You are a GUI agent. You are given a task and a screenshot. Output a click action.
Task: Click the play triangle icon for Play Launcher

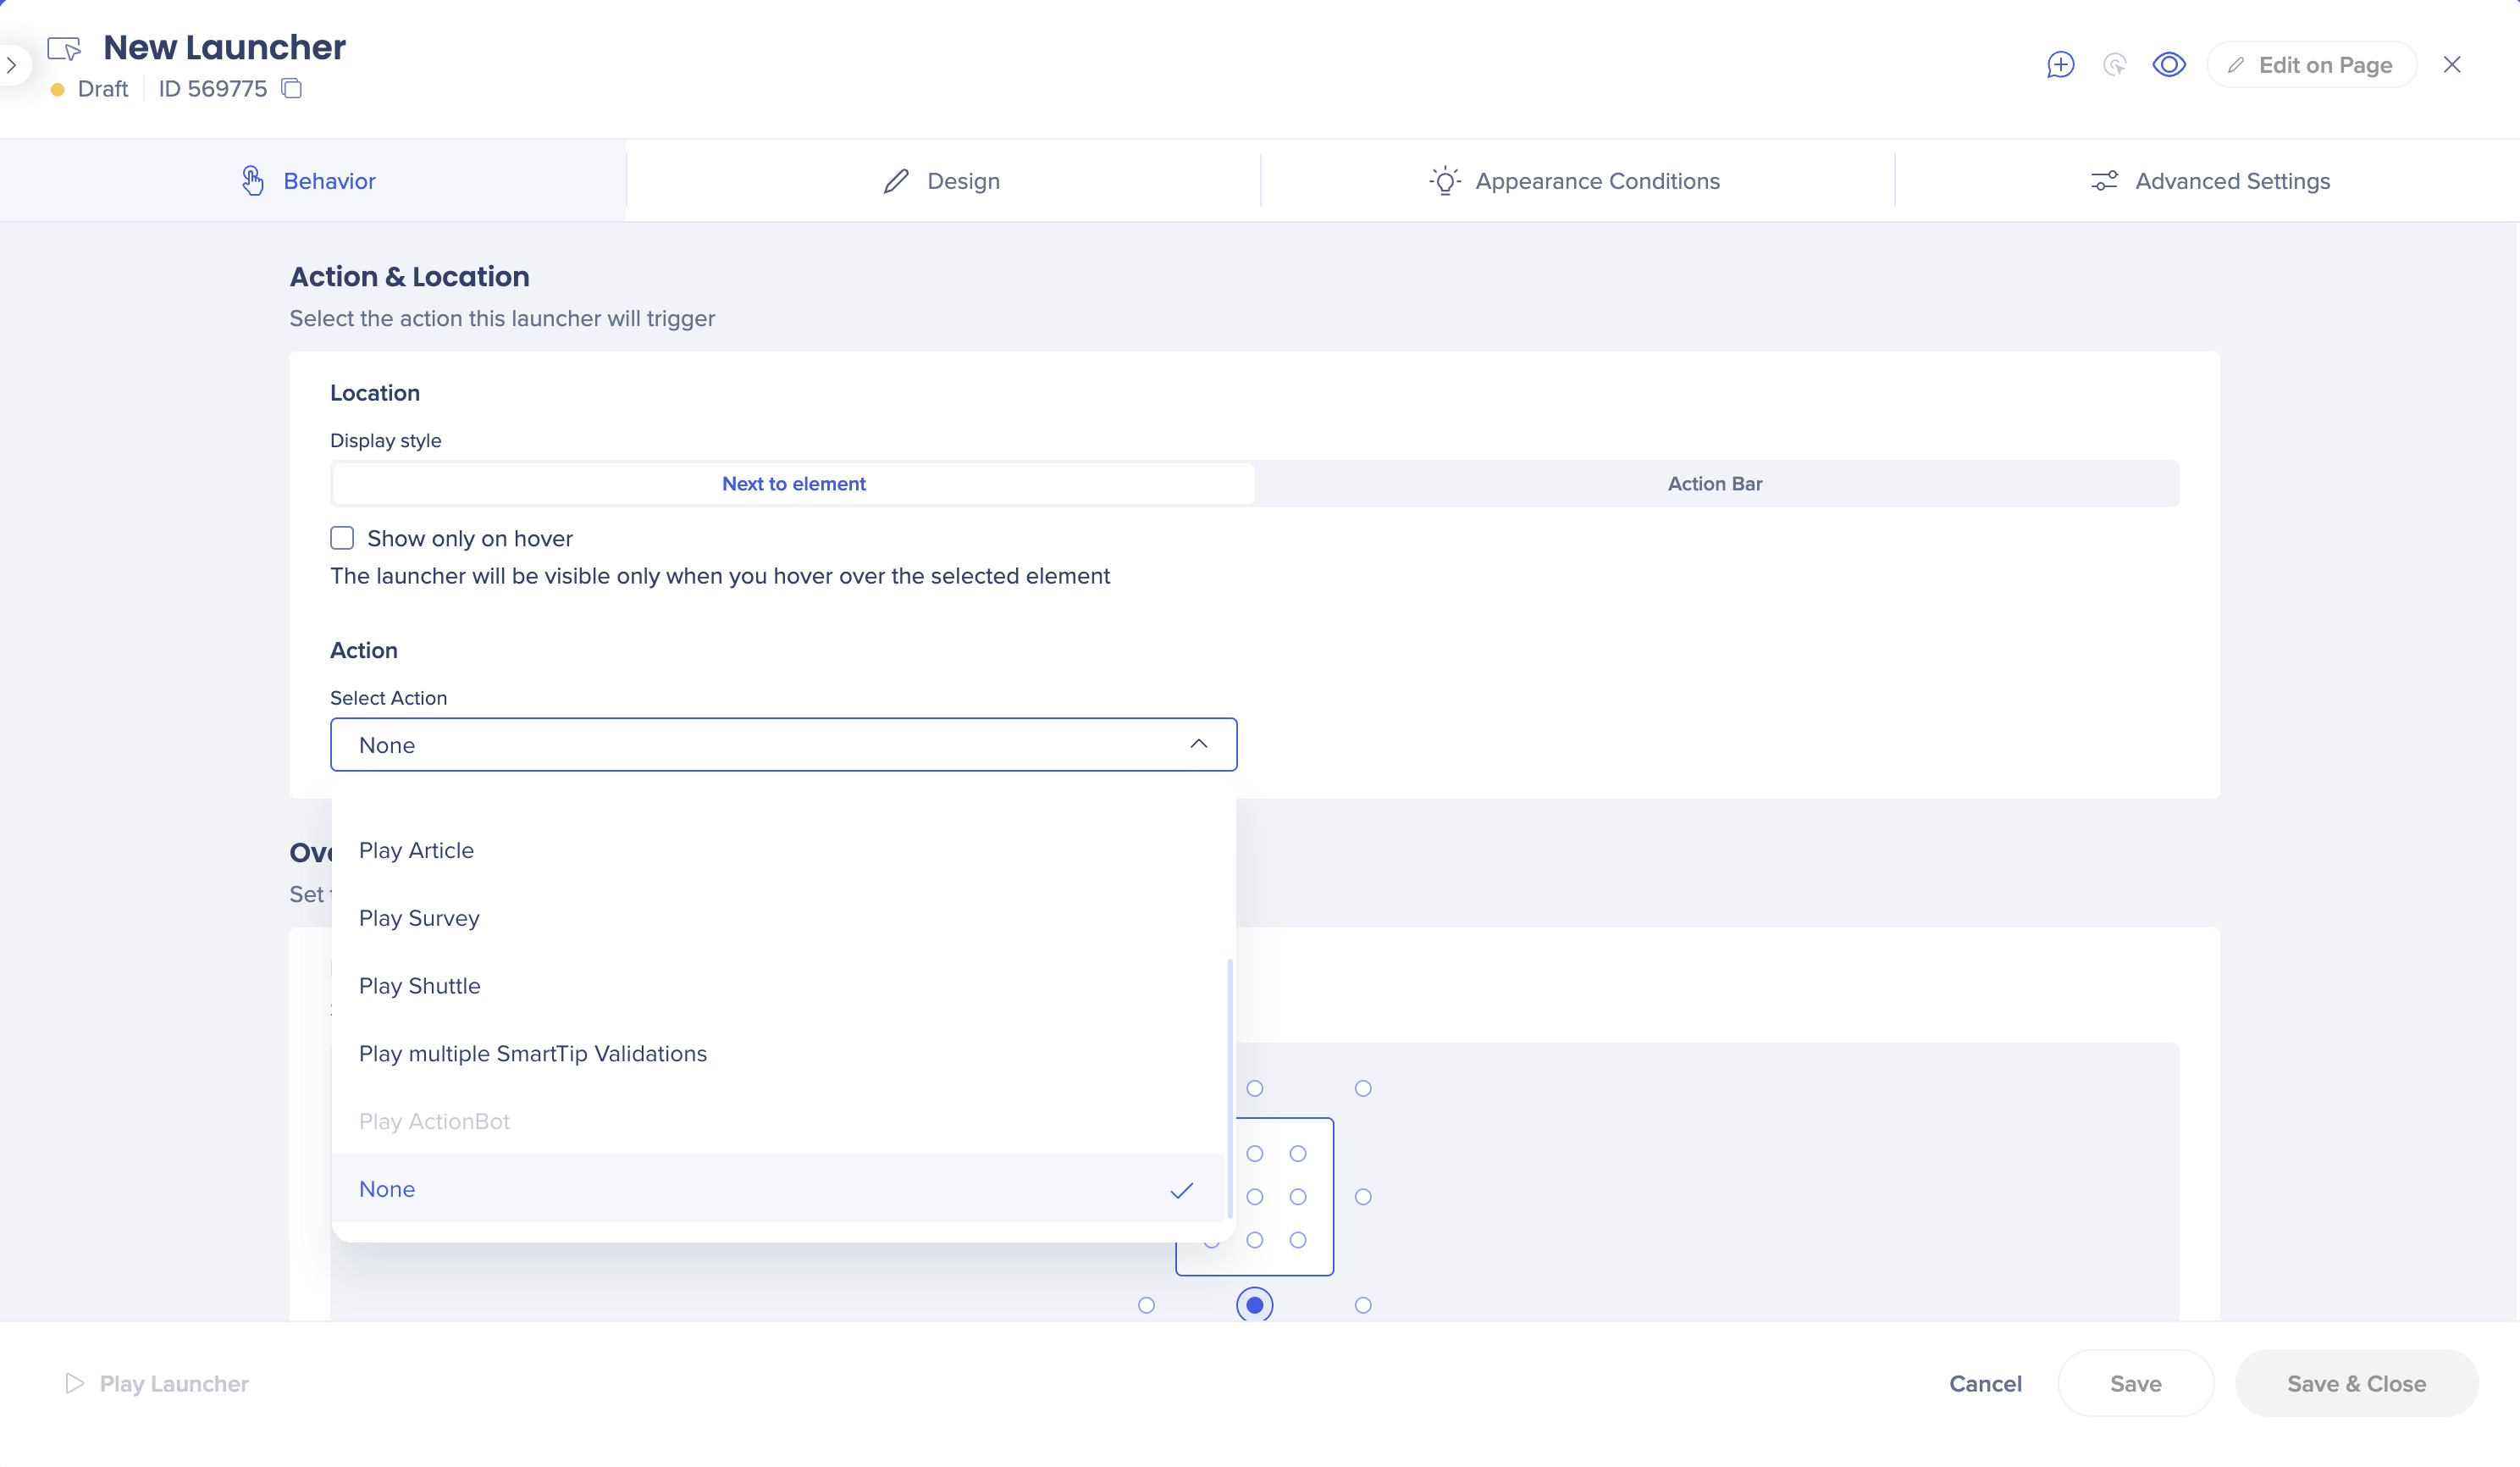pyautogui.click(x=74, y=1383)
